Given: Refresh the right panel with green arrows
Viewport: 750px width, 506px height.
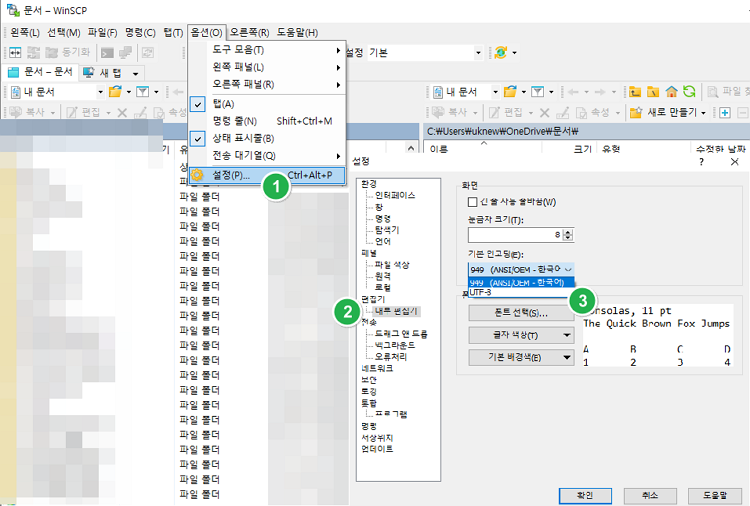Looking at the screenshot, I should point(689,91).
